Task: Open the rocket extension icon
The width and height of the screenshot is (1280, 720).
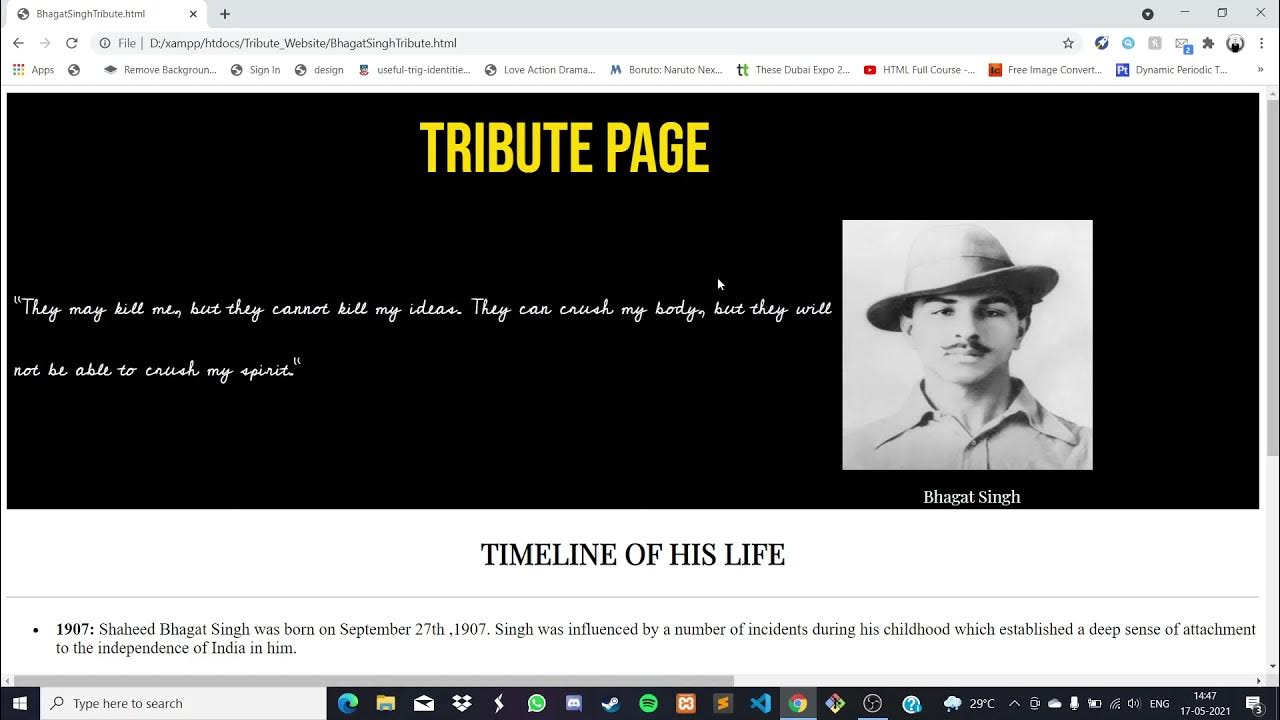Action: [x=1102, y=43]
